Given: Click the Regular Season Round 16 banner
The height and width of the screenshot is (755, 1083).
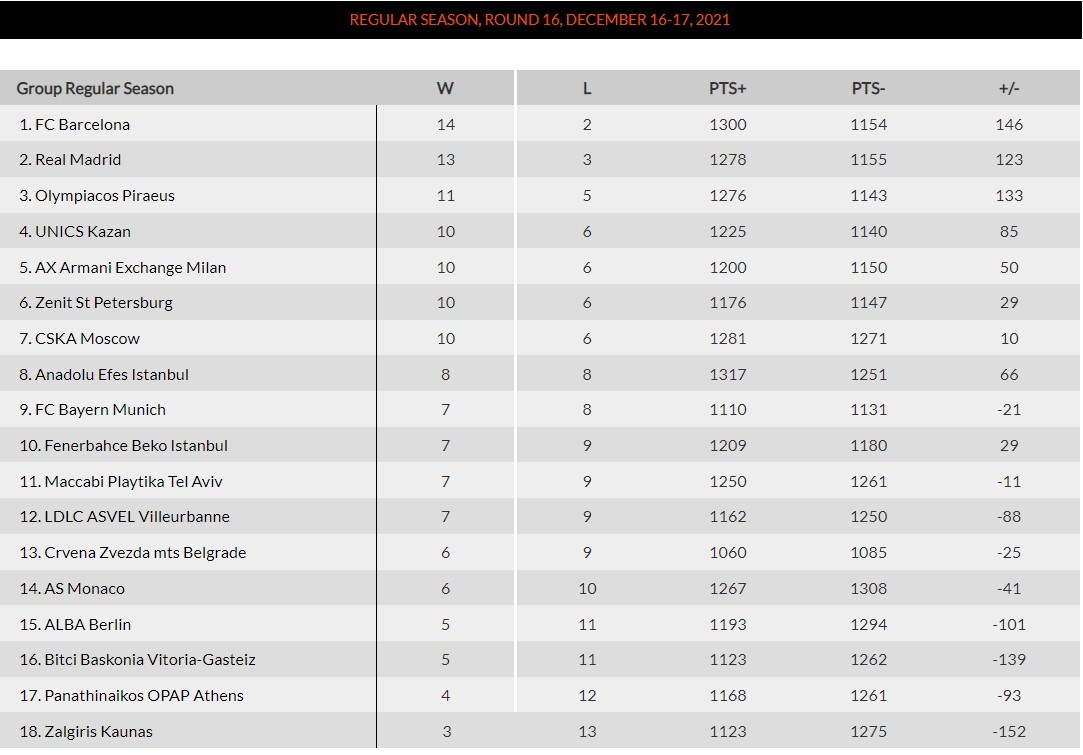Looking at the screenshot, I should pos(540,20).
